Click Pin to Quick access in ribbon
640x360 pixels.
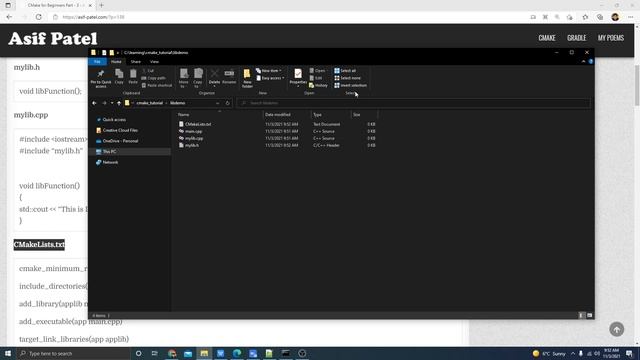tap(101, 78)
